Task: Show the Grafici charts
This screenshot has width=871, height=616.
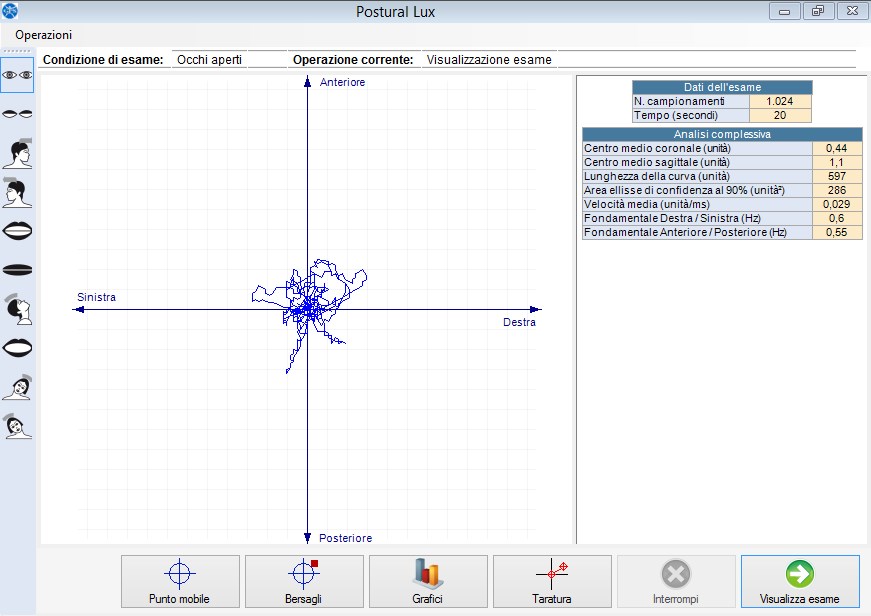Action: pos(428,581)
